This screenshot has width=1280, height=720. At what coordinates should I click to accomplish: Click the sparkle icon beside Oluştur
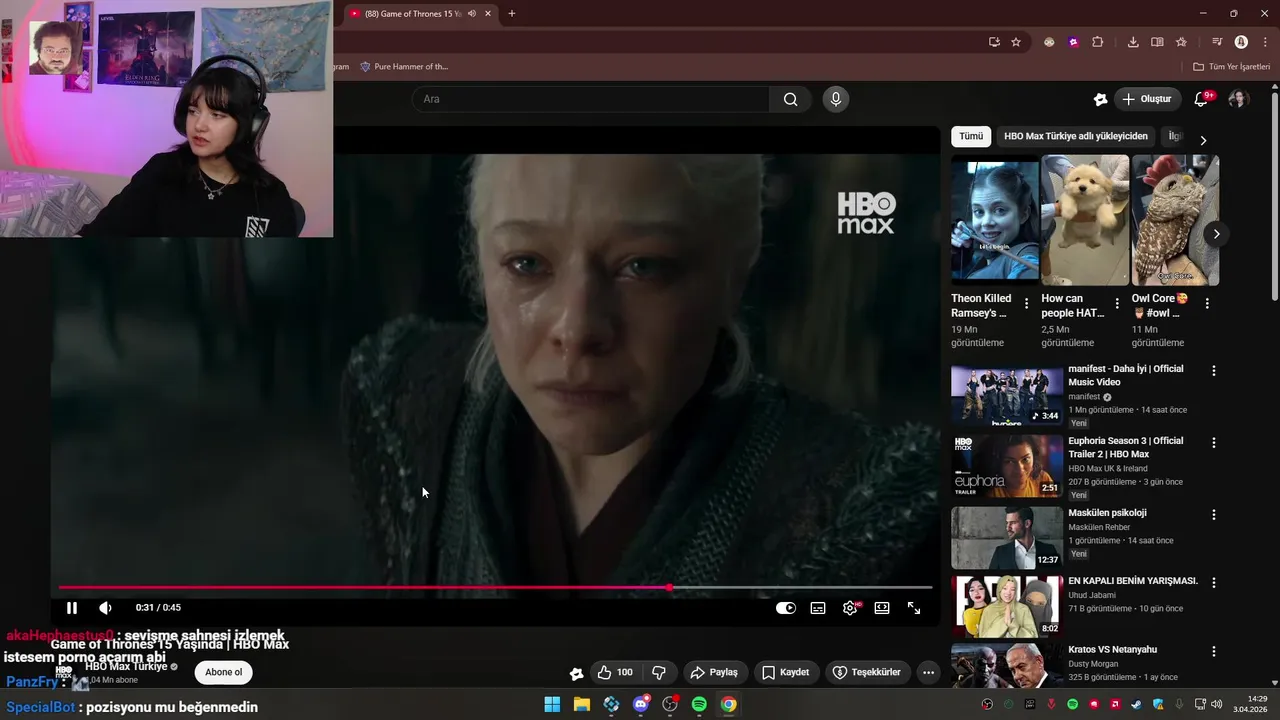pyautogui.click(x=1100, y=99)
